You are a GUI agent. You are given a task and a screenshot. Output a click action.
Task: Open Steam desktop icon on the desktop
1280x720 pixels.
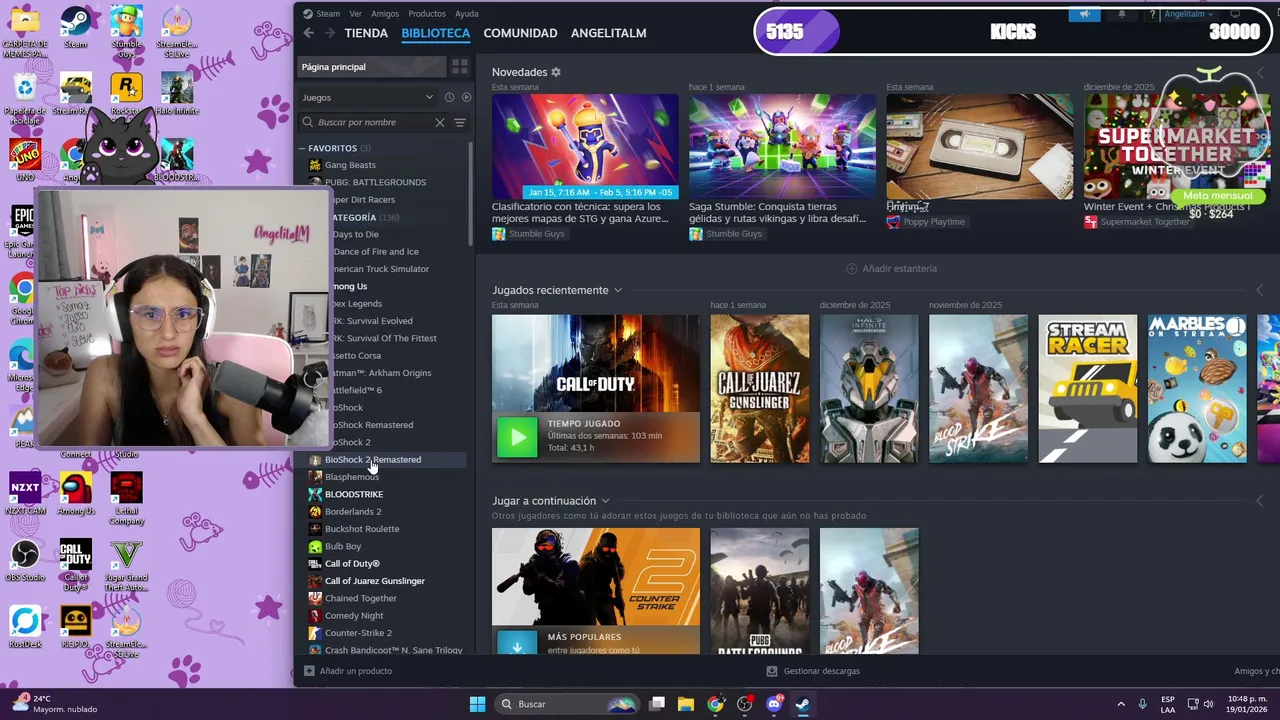pos(75,27)
